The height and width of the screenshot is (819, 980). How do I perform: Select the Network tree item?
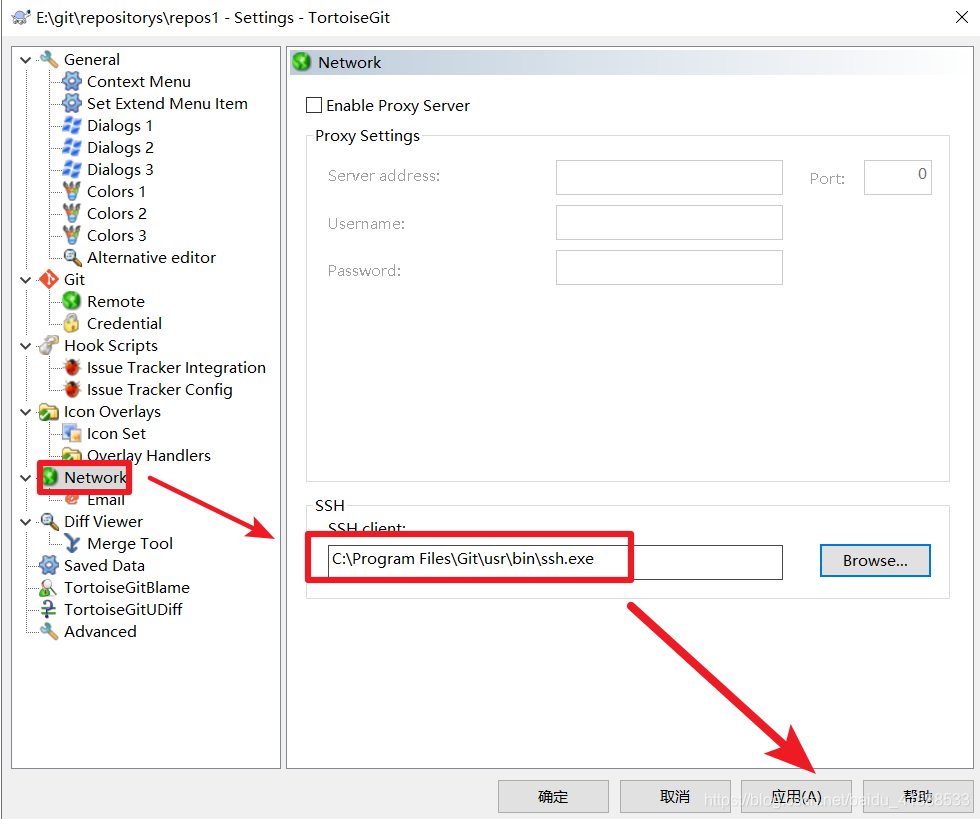(95, 478)
